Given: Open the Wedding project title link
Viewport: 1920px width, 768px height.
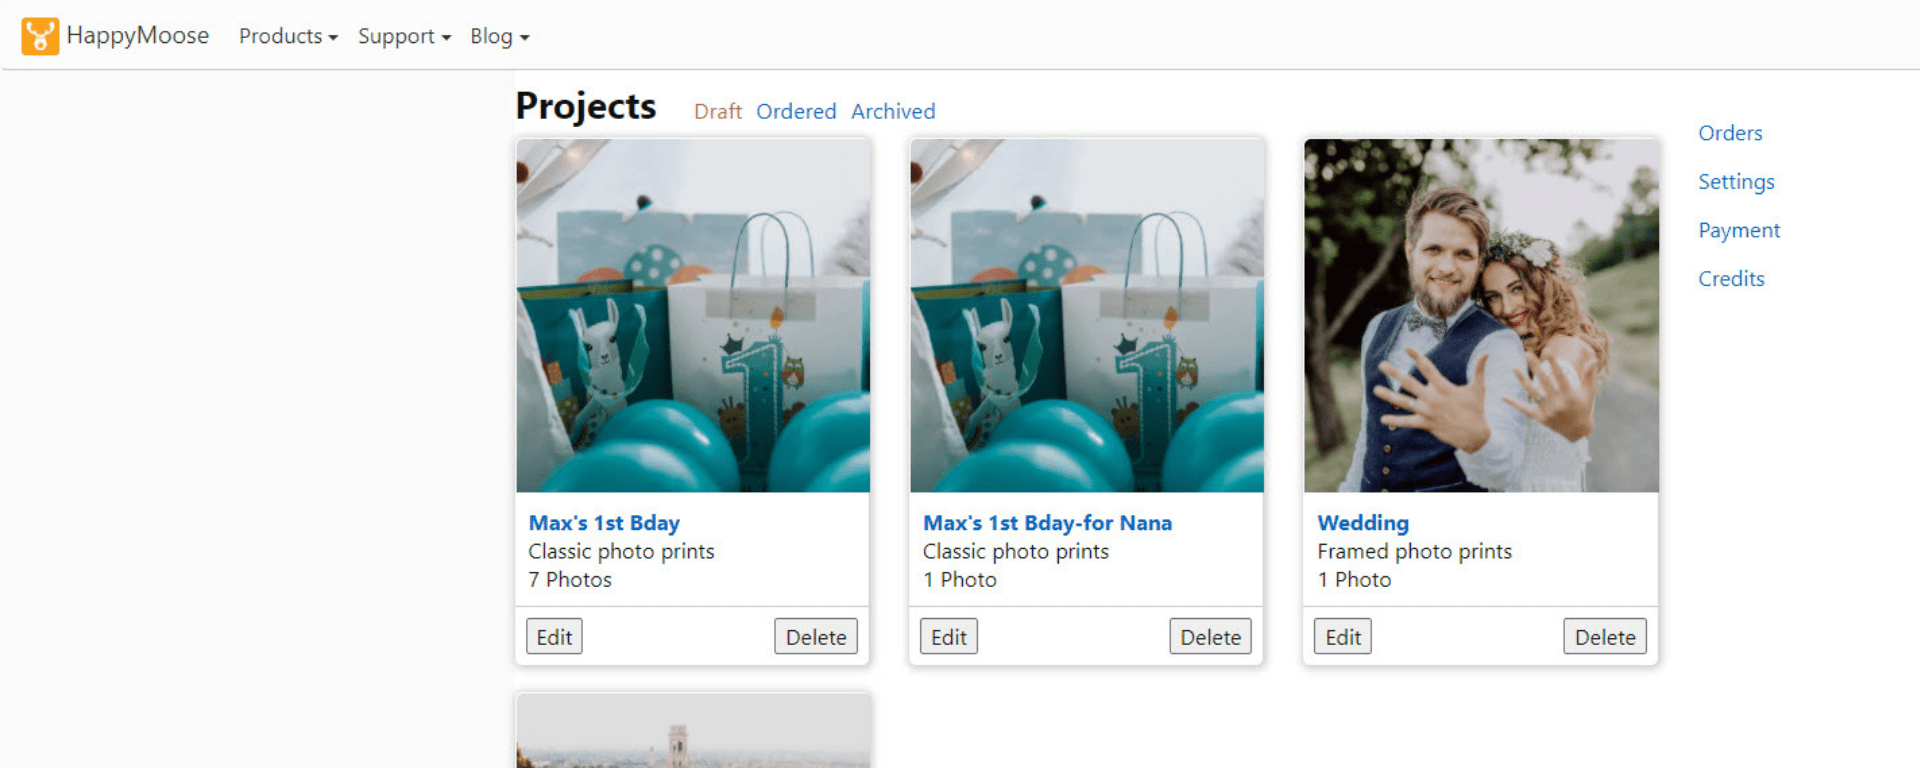Looking at the screenshot, I should (1362, 523).
